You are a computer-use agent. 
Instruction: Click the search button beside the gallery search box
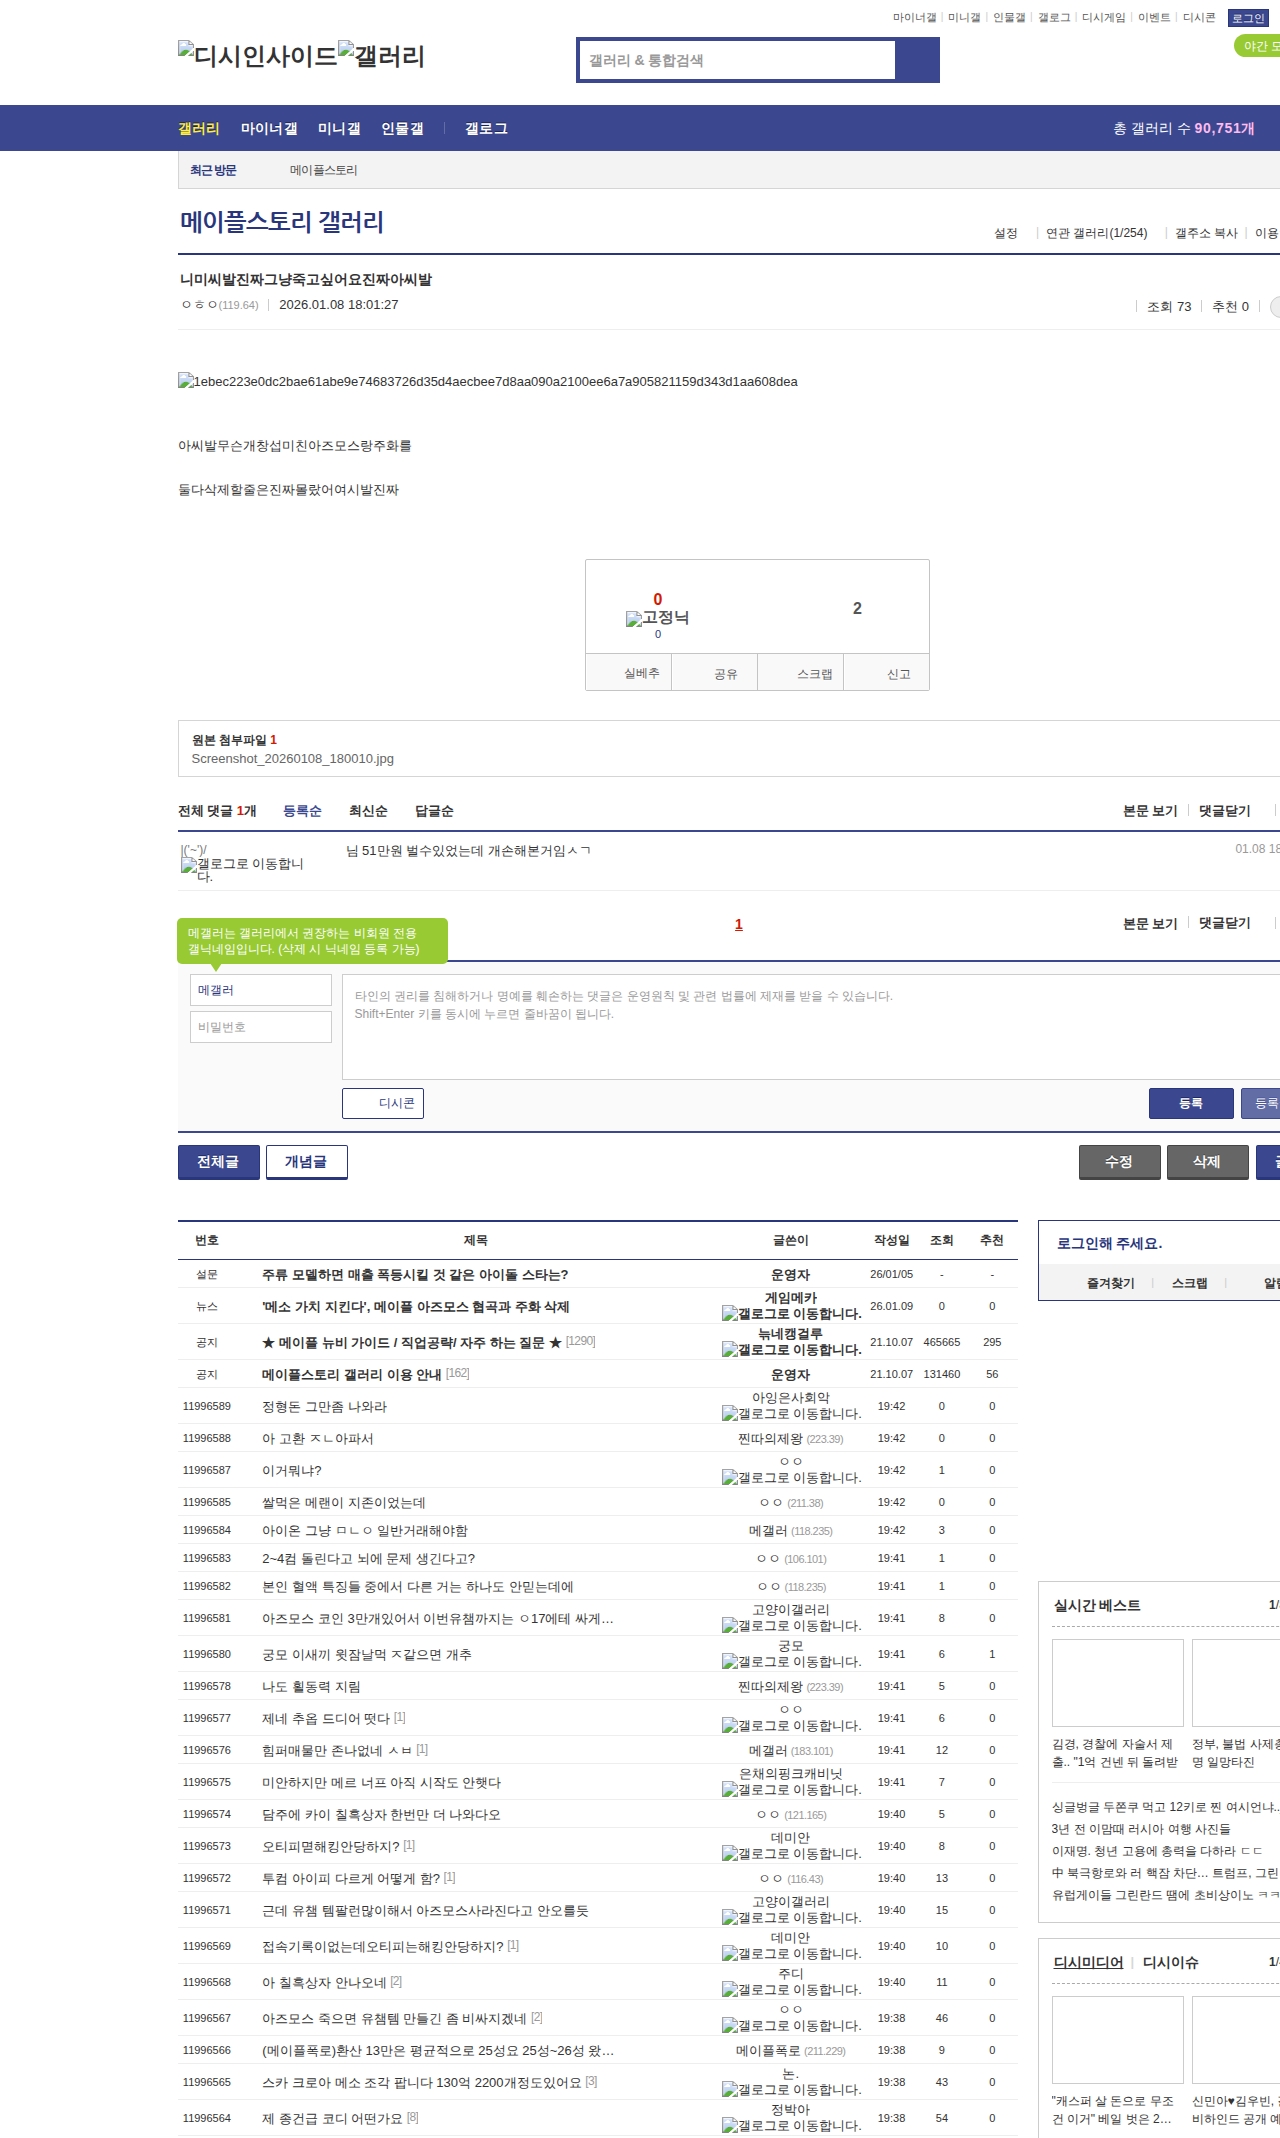point(917,60)
